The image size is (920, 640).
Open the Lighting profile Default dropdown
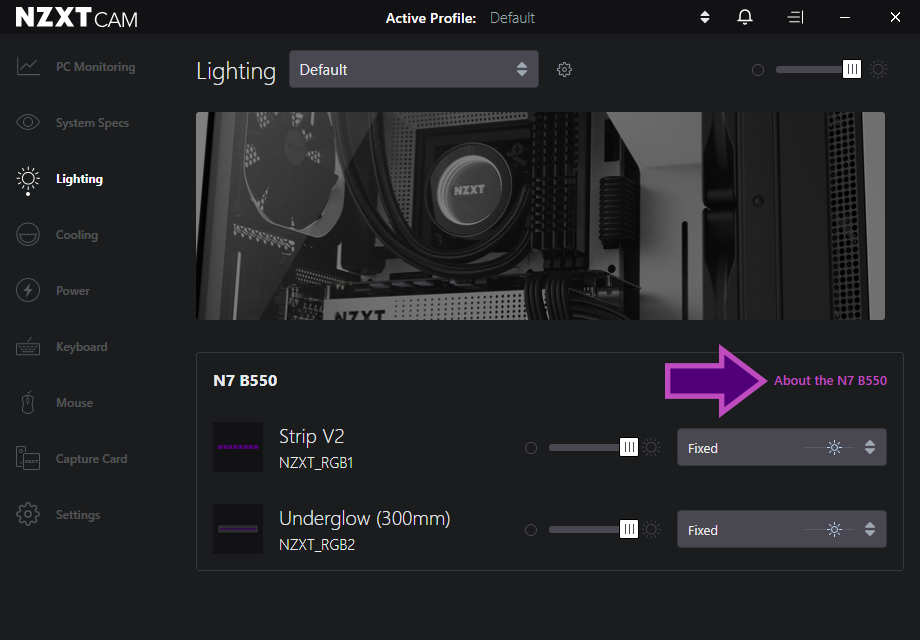(x=414, y=69)
